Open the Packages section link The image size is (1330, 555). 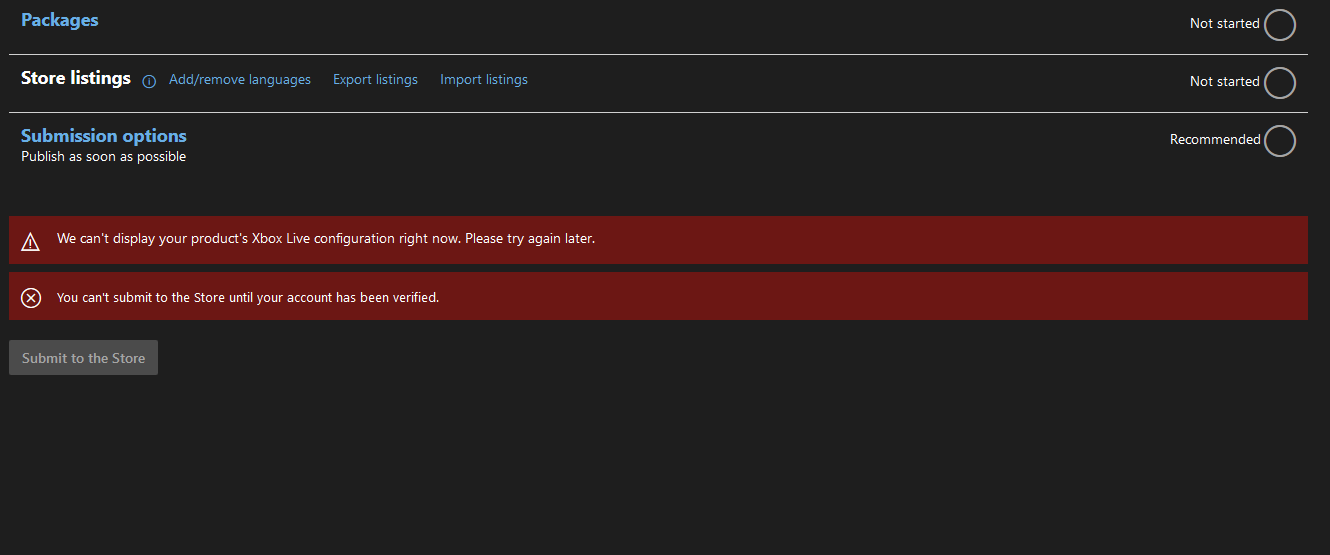tap(60, 20)
